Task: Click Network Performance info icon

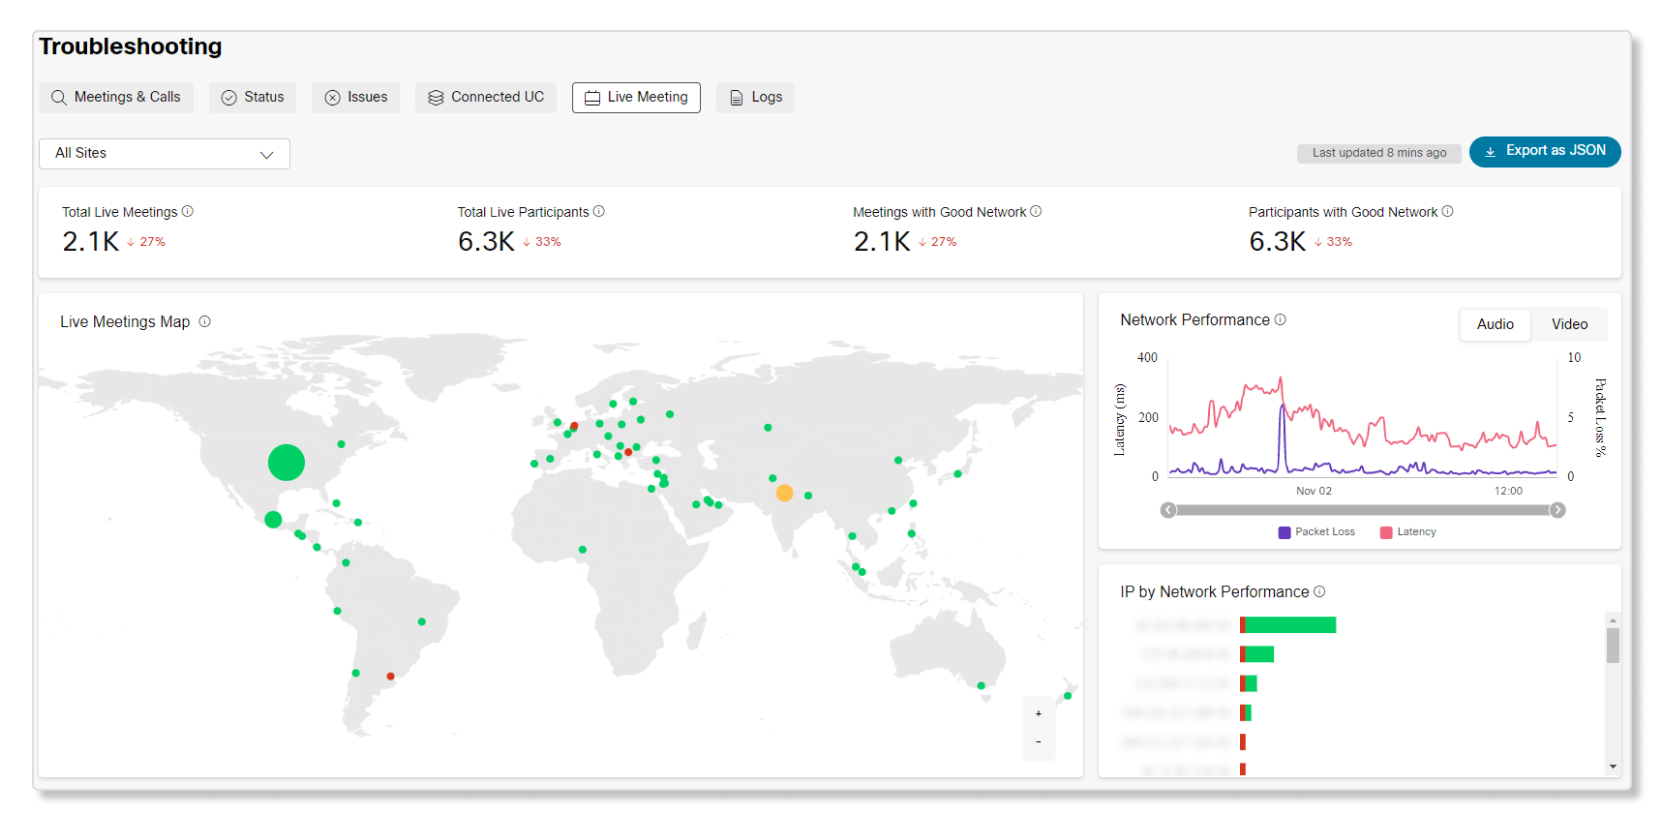Action: coord(1280,320)
